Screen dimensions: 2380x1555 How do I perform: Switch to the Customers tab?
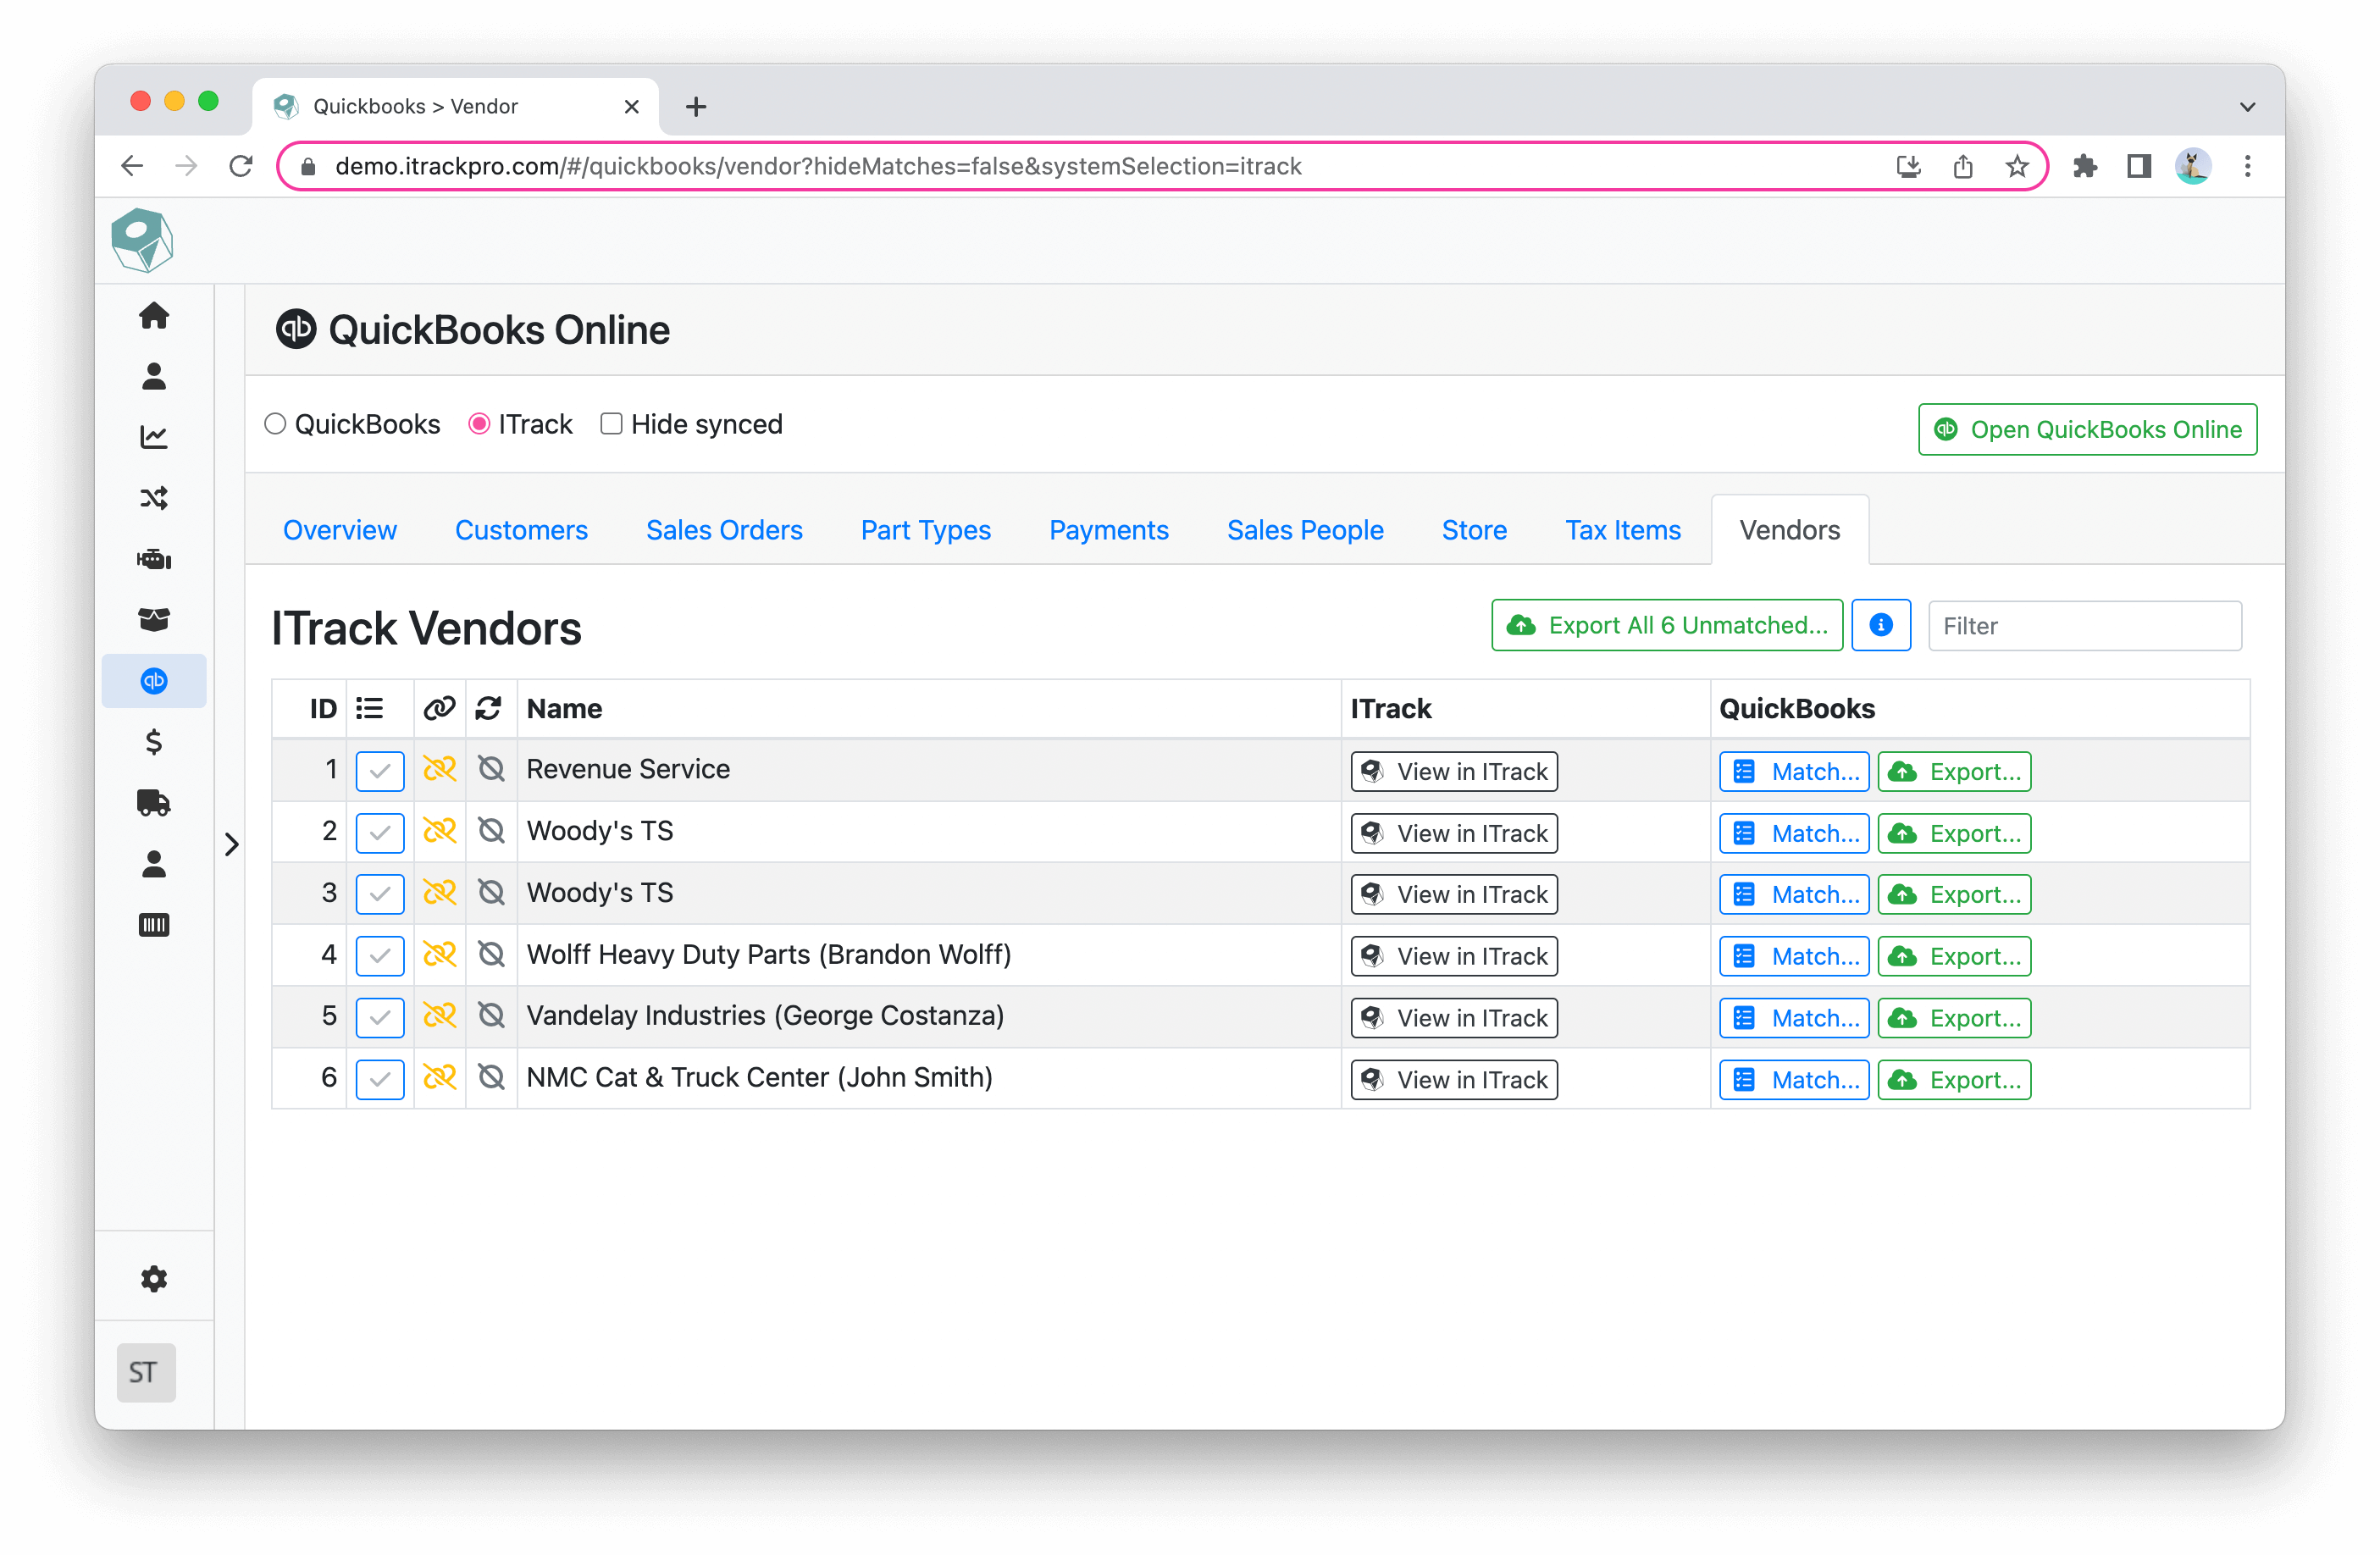(x=521, y=530)
